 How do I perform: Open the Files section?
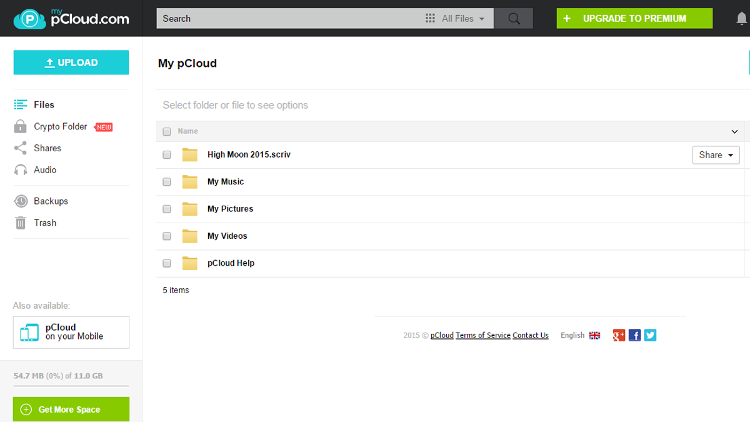pos(44,104)
